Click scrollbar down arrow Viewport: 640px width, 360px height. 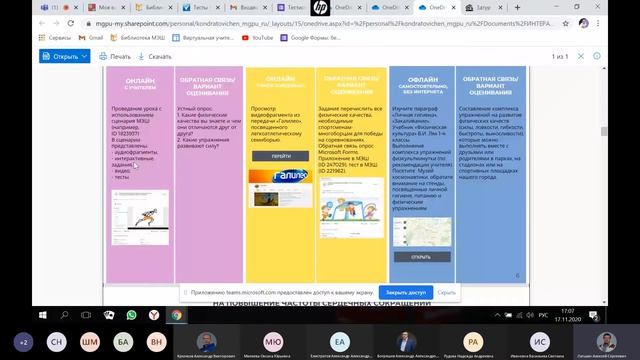[x=604, y=302]
